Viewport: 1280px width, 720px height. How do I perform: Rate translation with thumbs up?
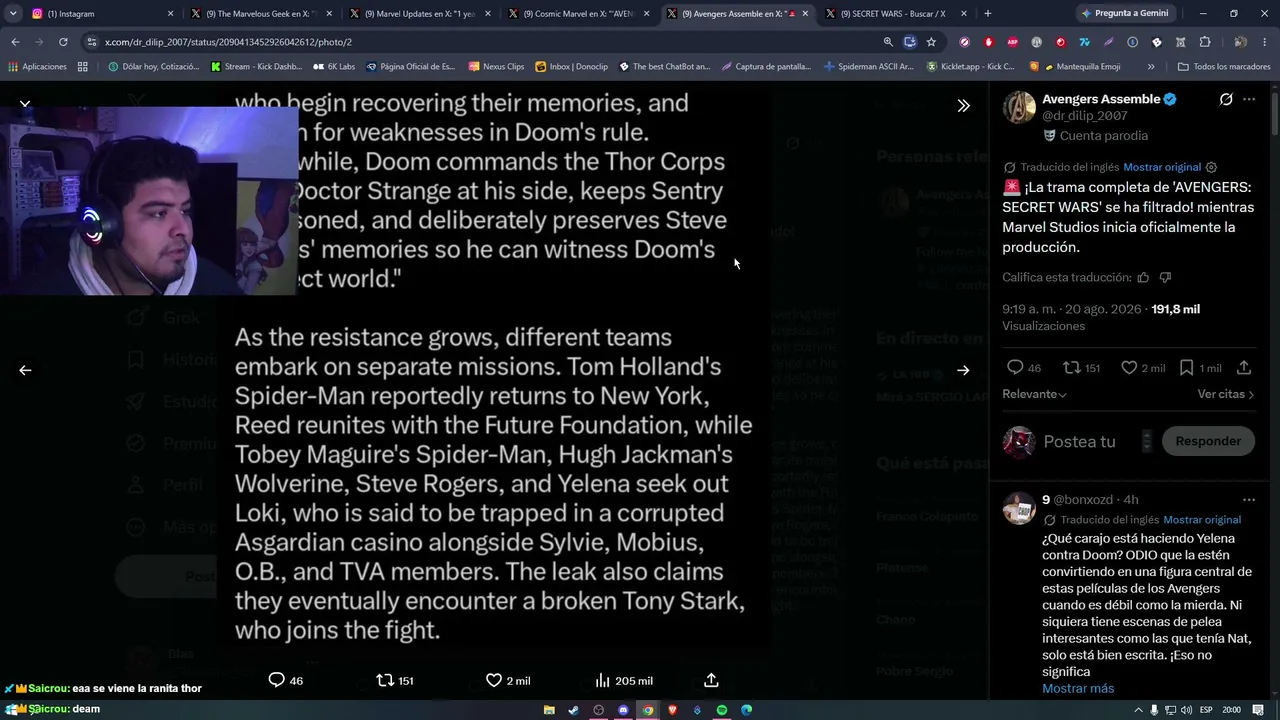coord(1143,277)
